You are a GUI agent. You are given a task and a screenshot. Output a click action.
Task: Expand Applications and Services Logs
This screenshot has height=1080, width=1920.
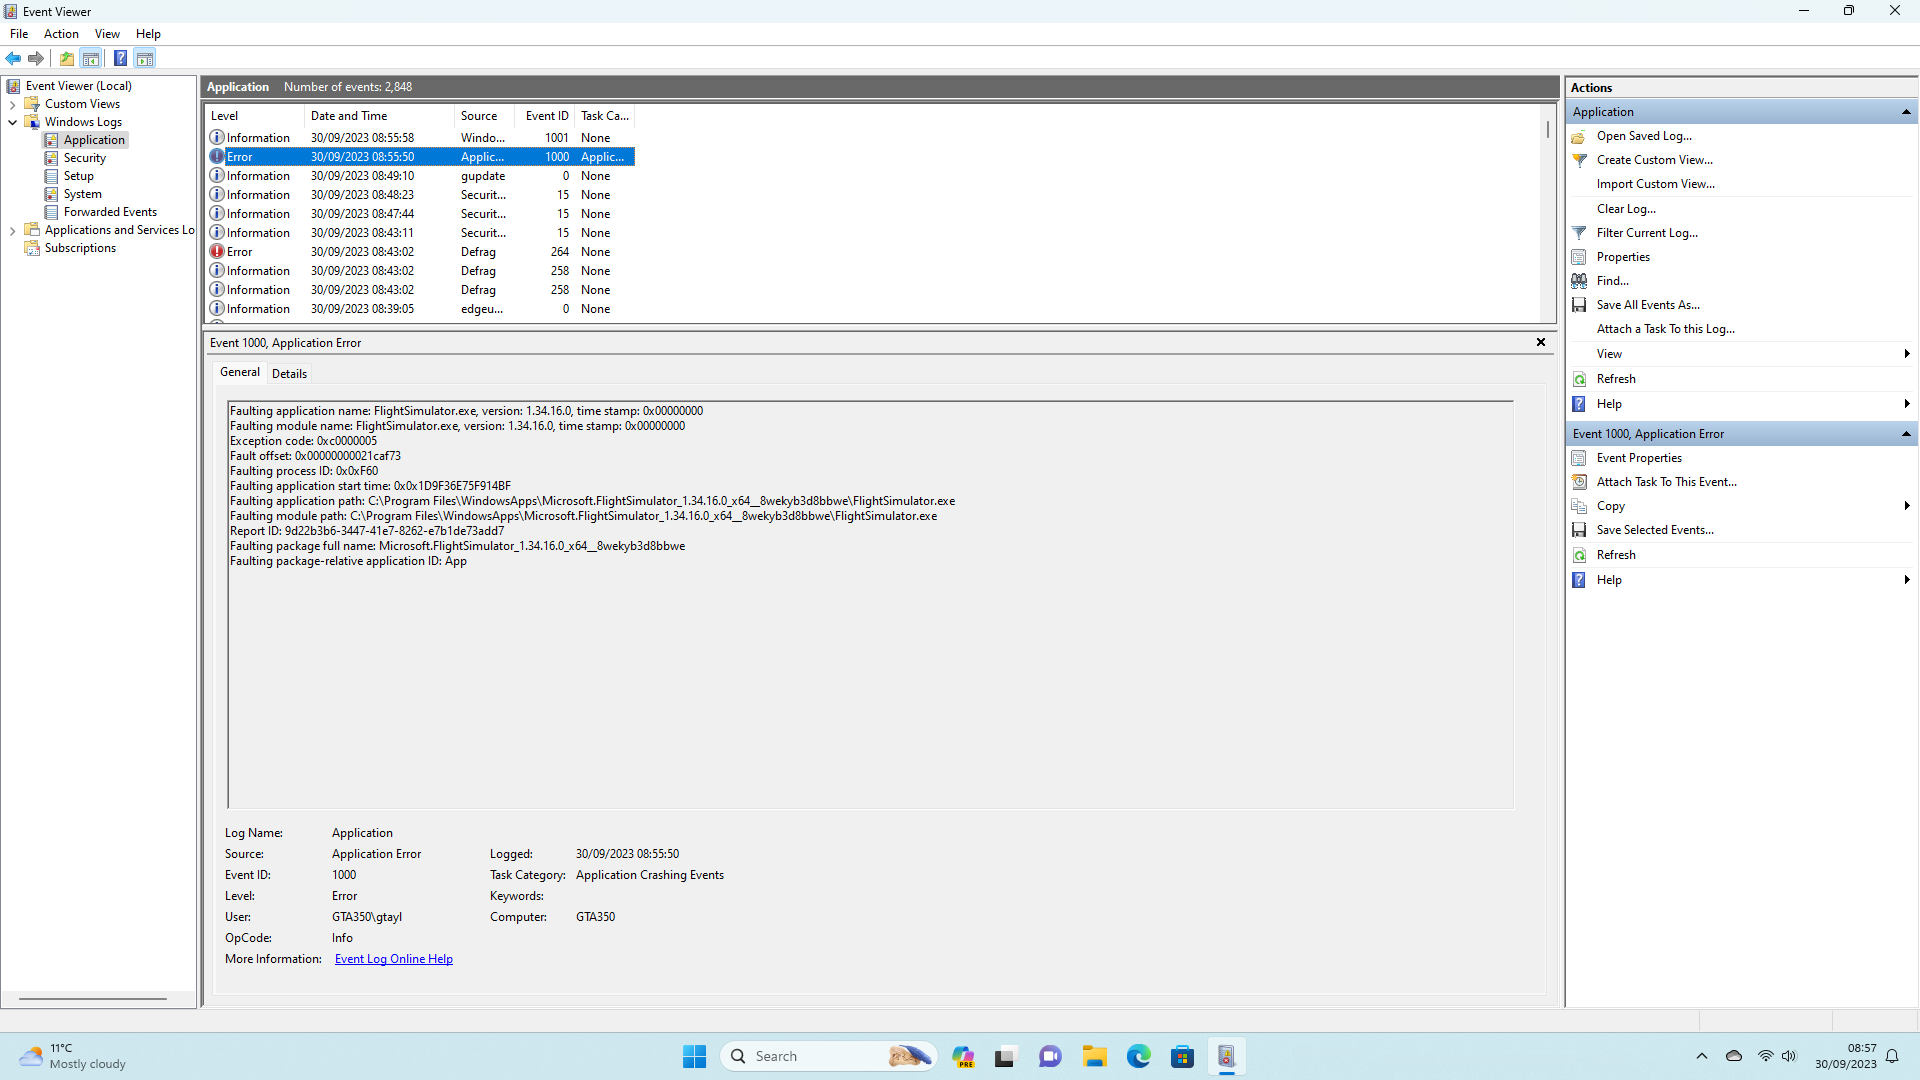[13, 229]
